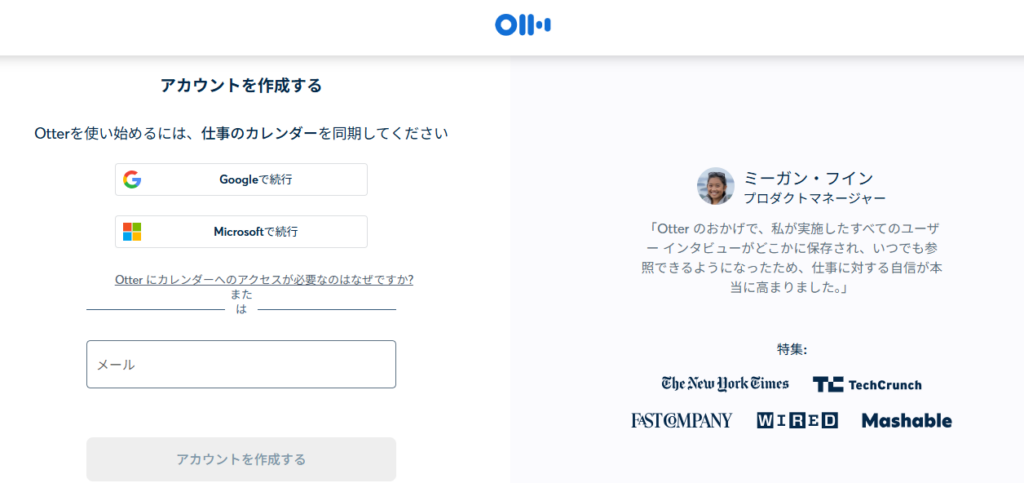Click the プロダクトマネージャー job title text
The image size is (1024, 483).
[814, 198]
